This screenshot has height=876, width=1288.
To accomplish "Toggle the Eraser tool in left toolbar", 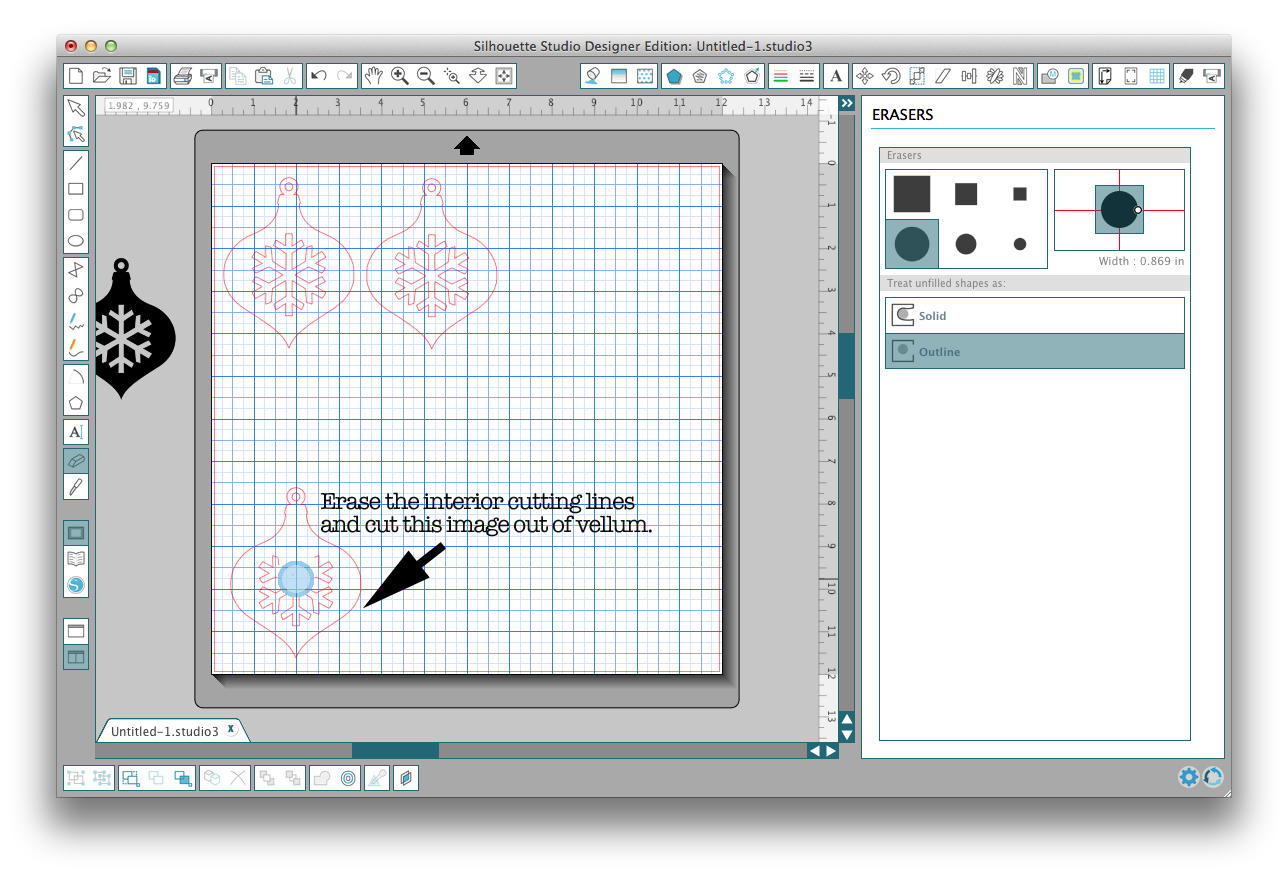I will point(76,460).
